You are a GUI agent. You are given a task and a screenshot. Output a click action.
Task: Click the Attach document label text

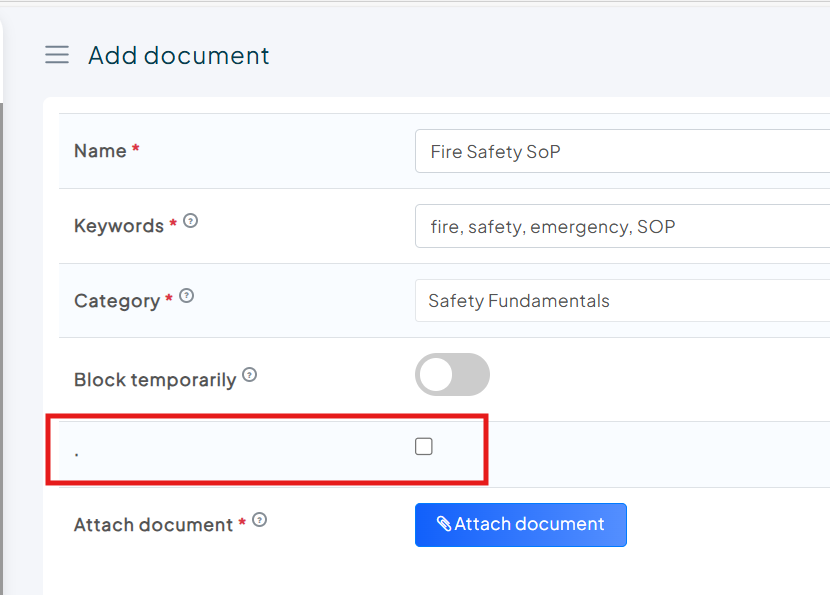point(153,525)
